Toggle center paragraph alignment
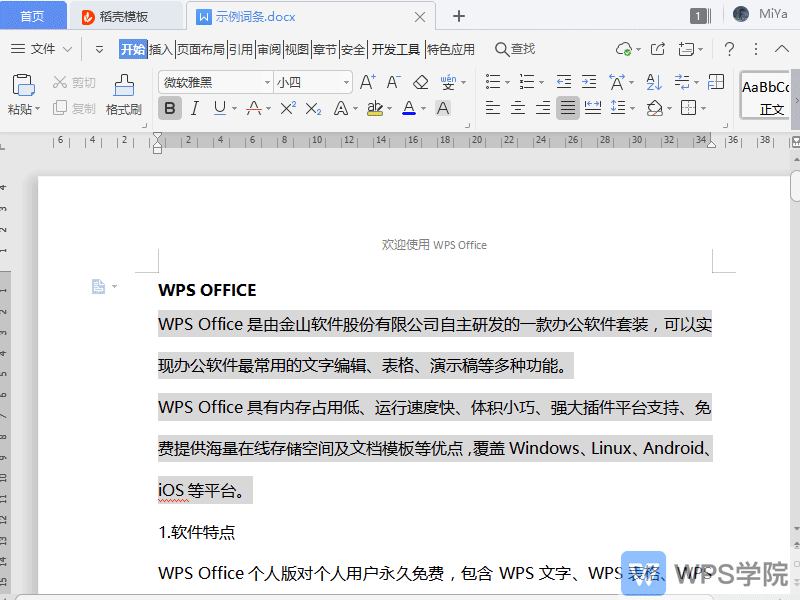The image size is (800, 600). [x=518, y=108]
